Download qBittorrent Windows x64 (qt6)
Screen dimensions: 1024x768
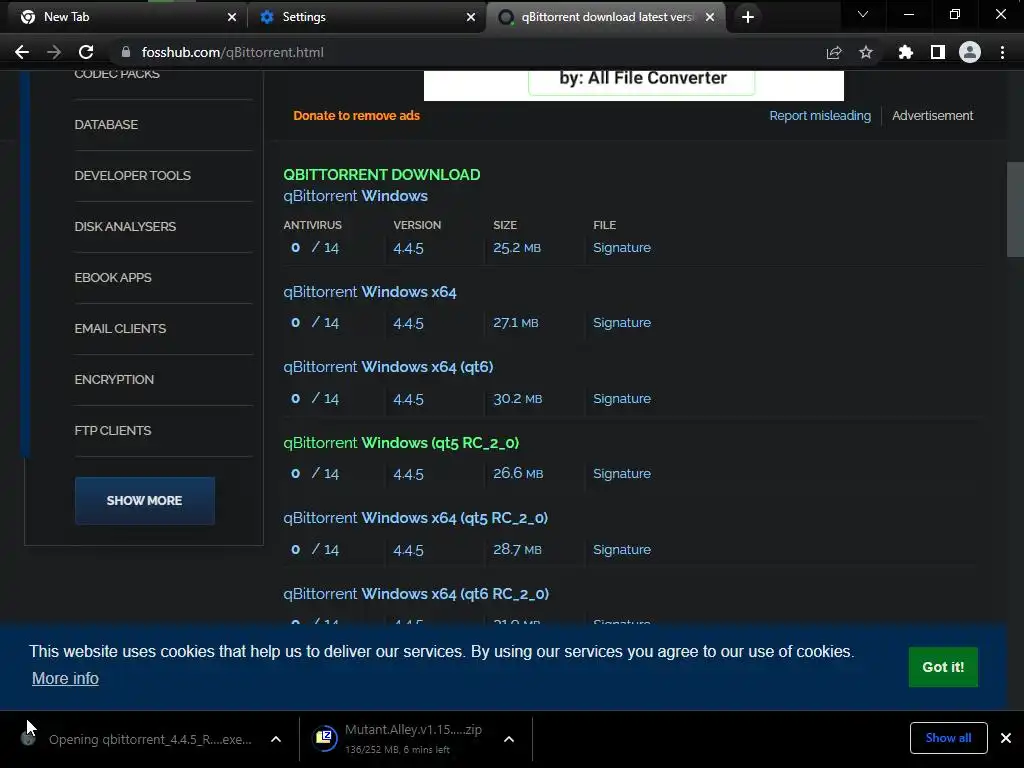coord(388,367)
